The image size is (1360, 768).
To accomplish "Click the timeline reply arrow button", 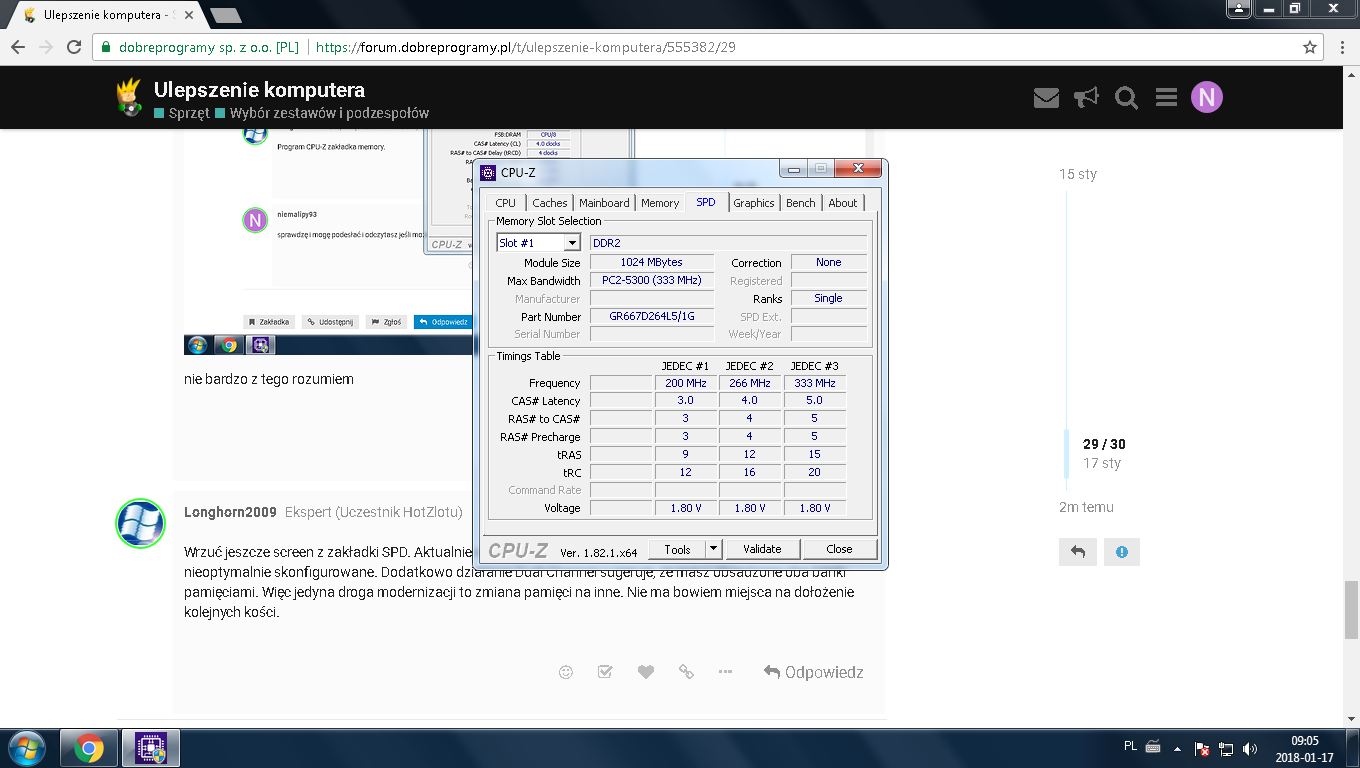I will (x=1078, y=552).
